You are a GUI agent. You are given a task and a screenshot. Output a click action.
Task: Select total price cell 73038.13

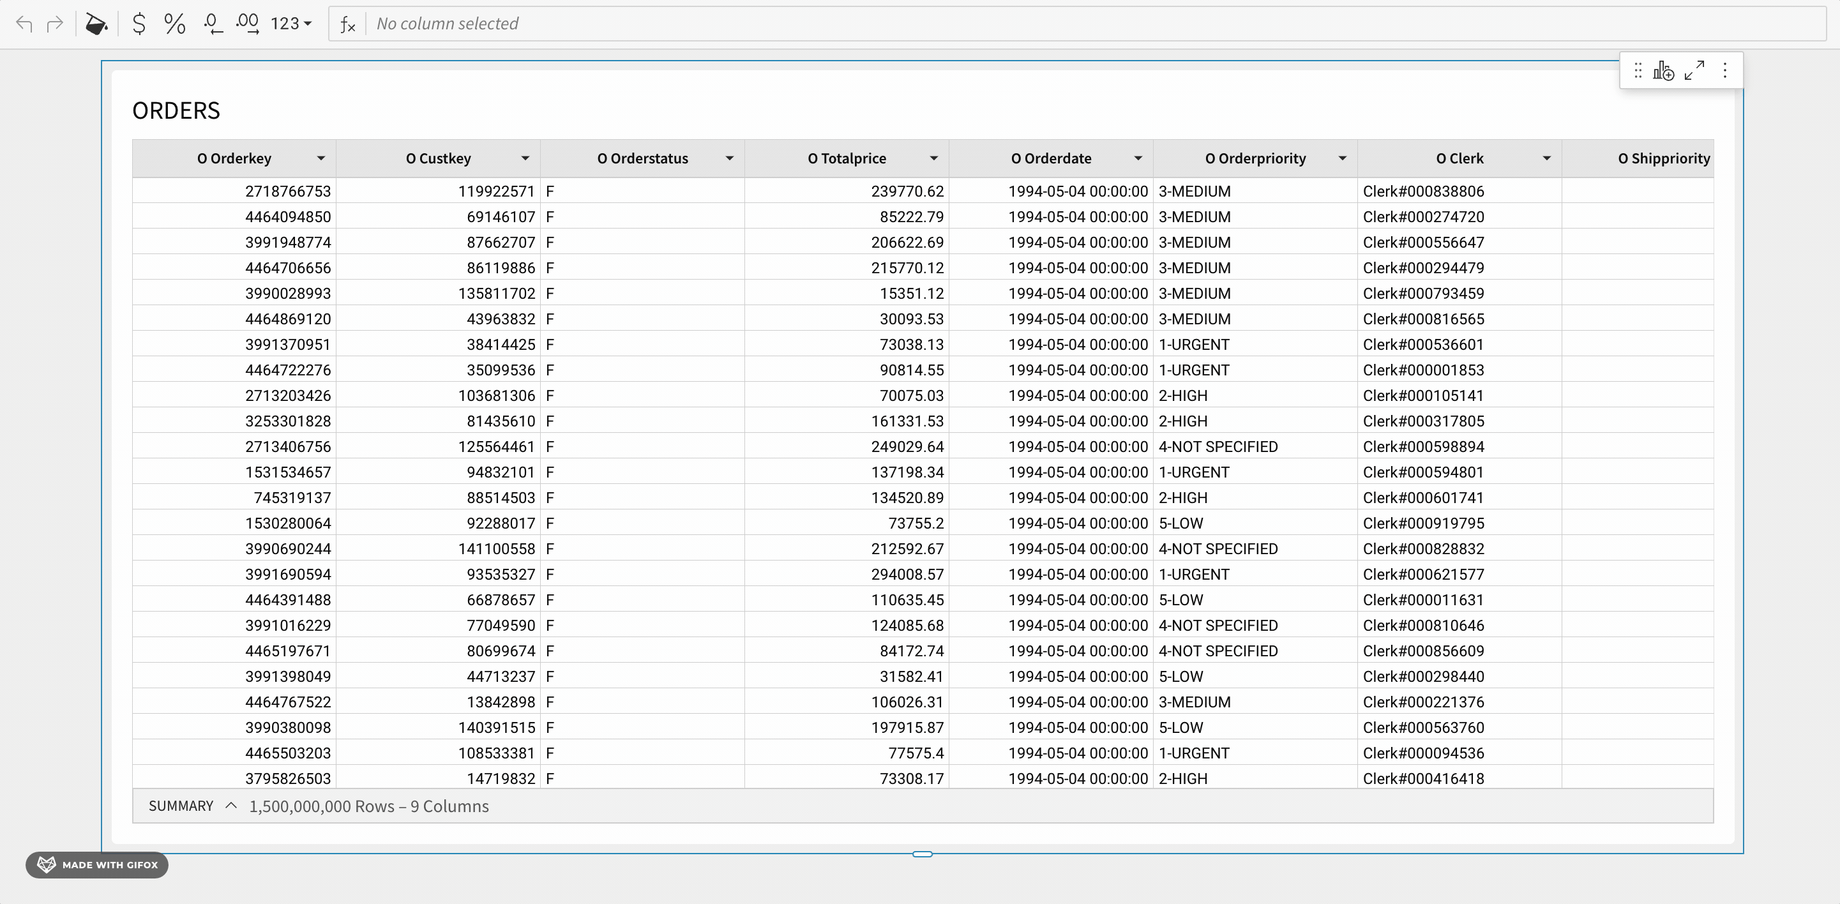[847, 344]
